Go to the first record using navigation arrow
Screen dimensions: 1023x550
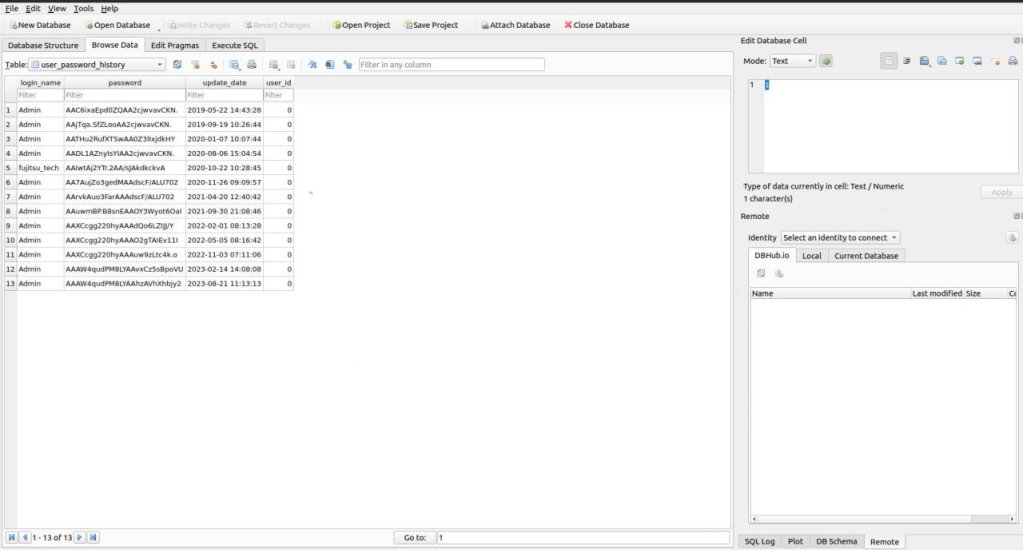tap(12, 537)
